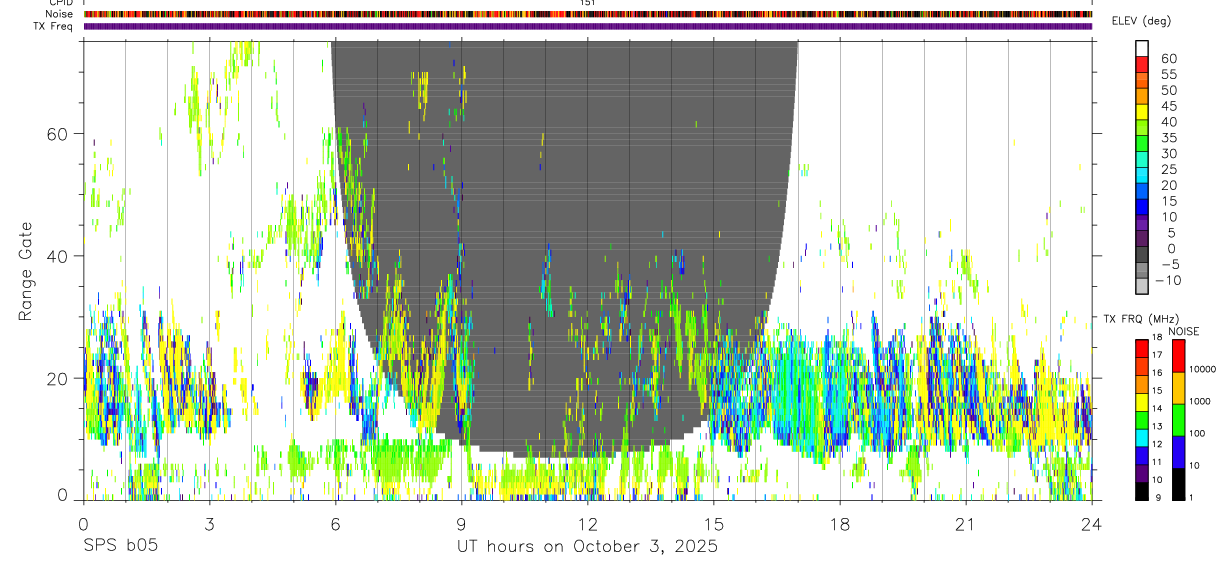The width and height of the screenshot is (1228, 567).
Task: Click the 'Noise' row label at top left
Action: (58, 14)
